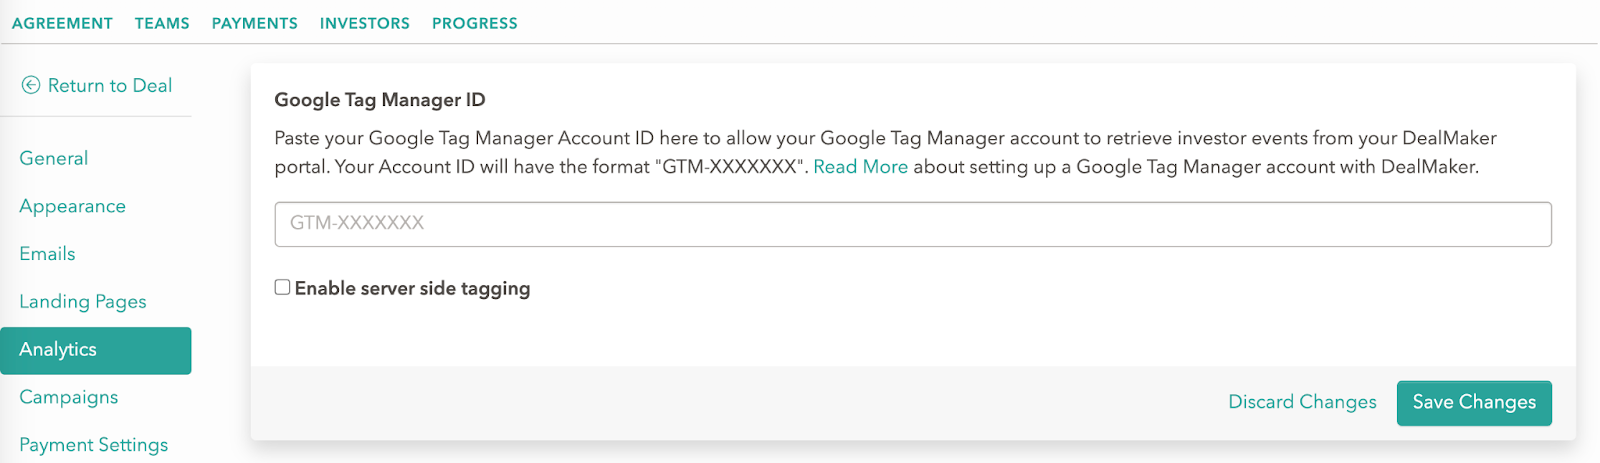Switch to the Teams tab

[x=162, y=23]
